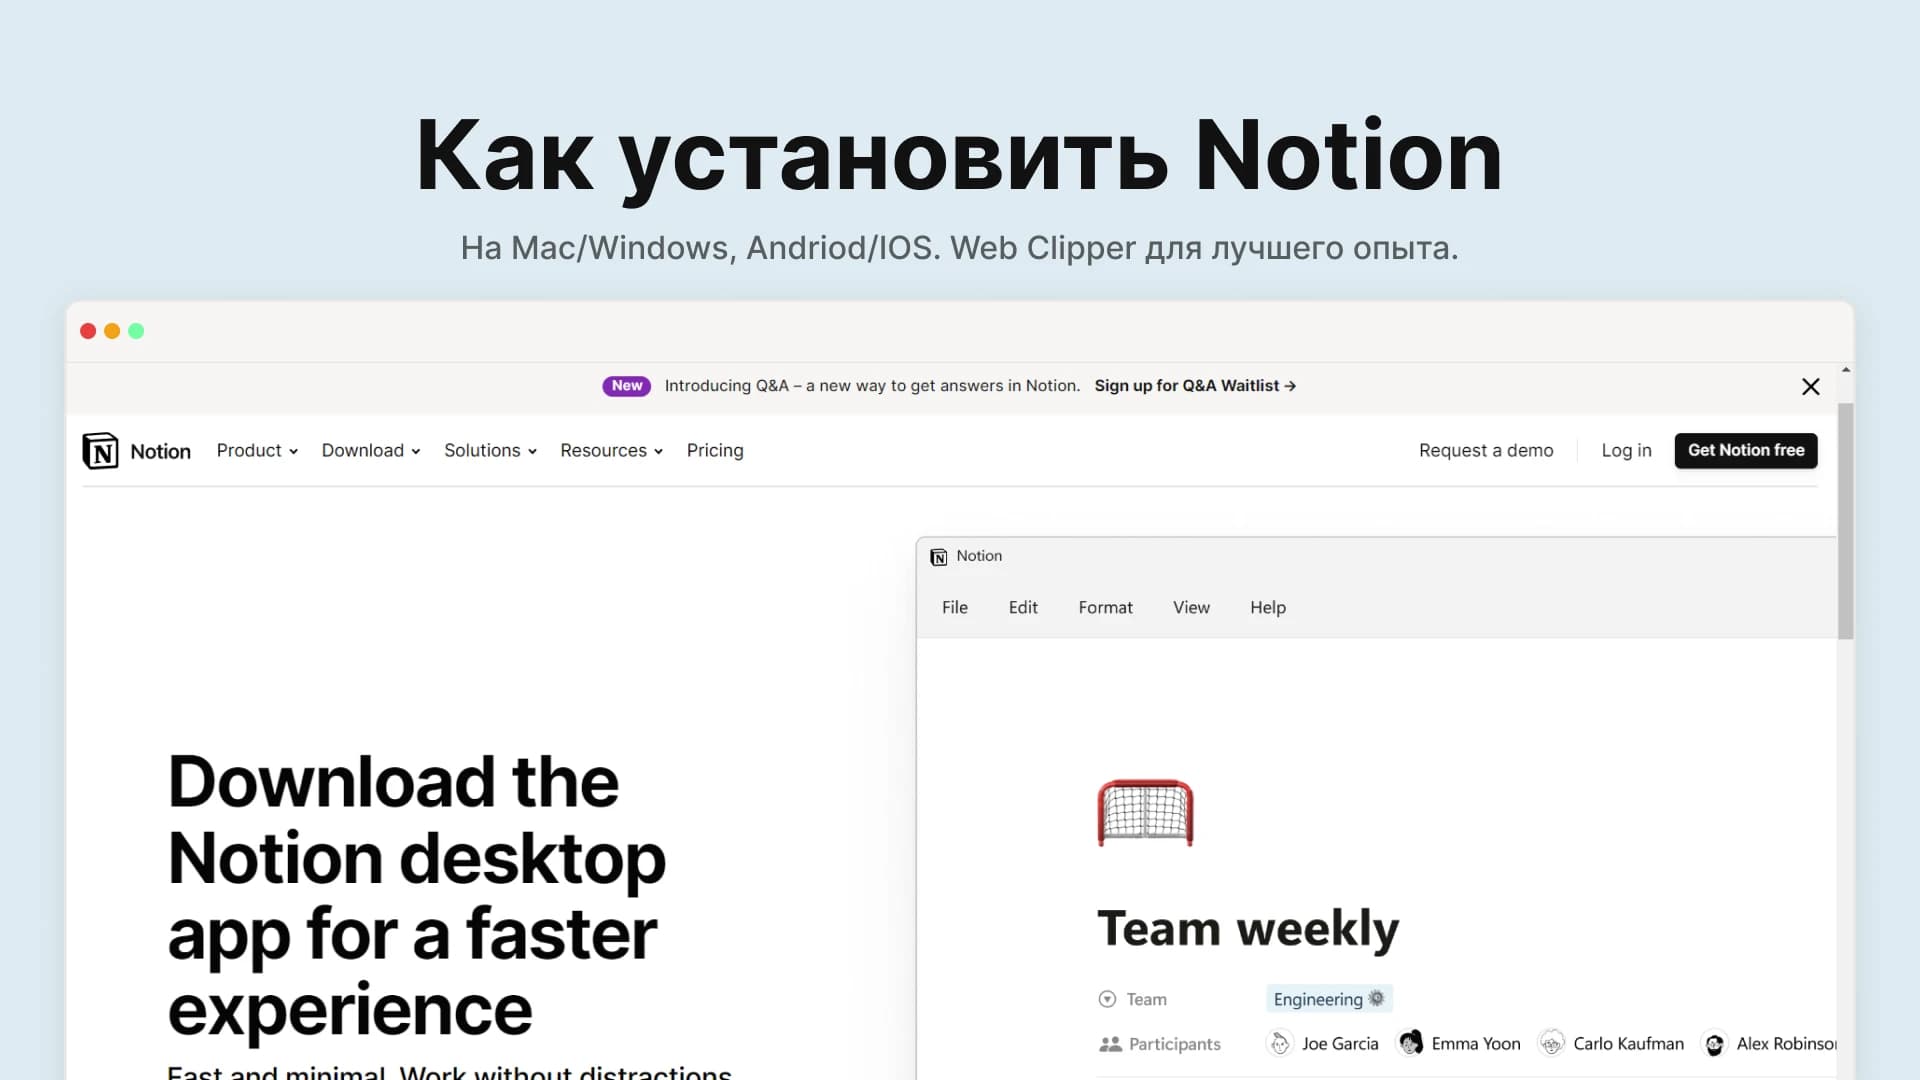Click the Notion icon in app title bar
Viewport: 1920px width, 1080px height.
tap(938, 557)
